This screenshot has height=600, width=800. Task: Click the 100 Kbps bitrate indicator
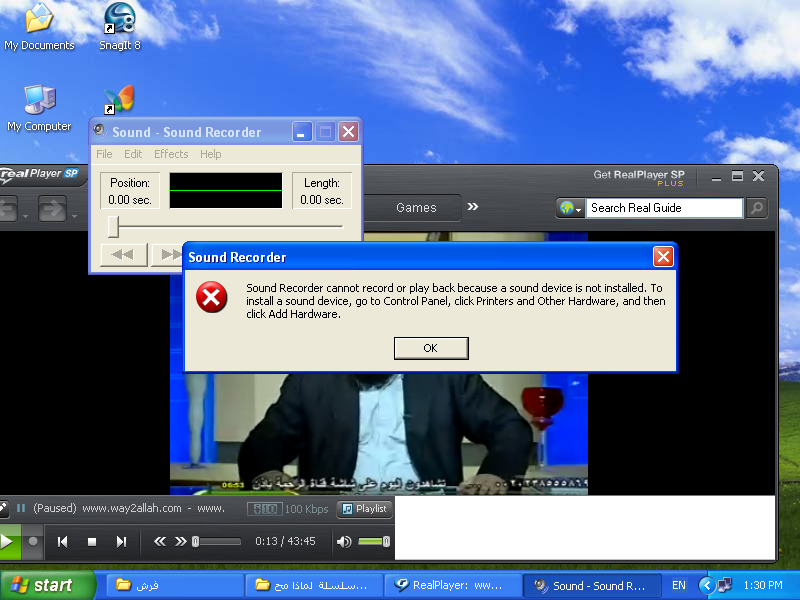click(x=307, y=509)
